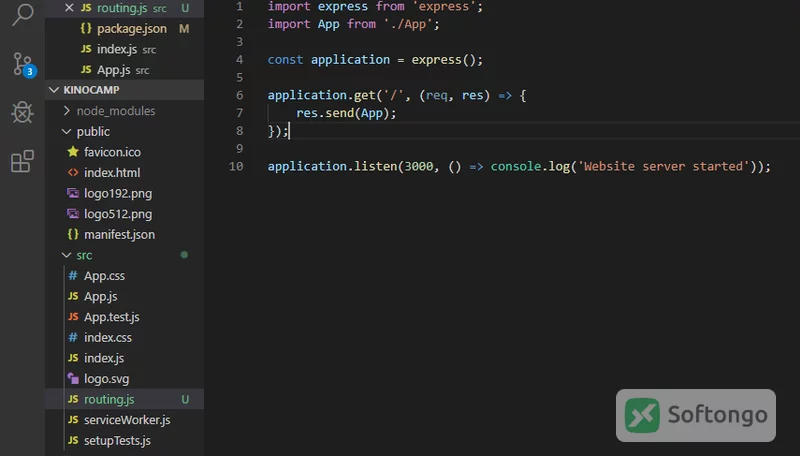The image size is (800, 456).
Task: Select index.js src in Open Editors list
Action: (x=124, y=49)
